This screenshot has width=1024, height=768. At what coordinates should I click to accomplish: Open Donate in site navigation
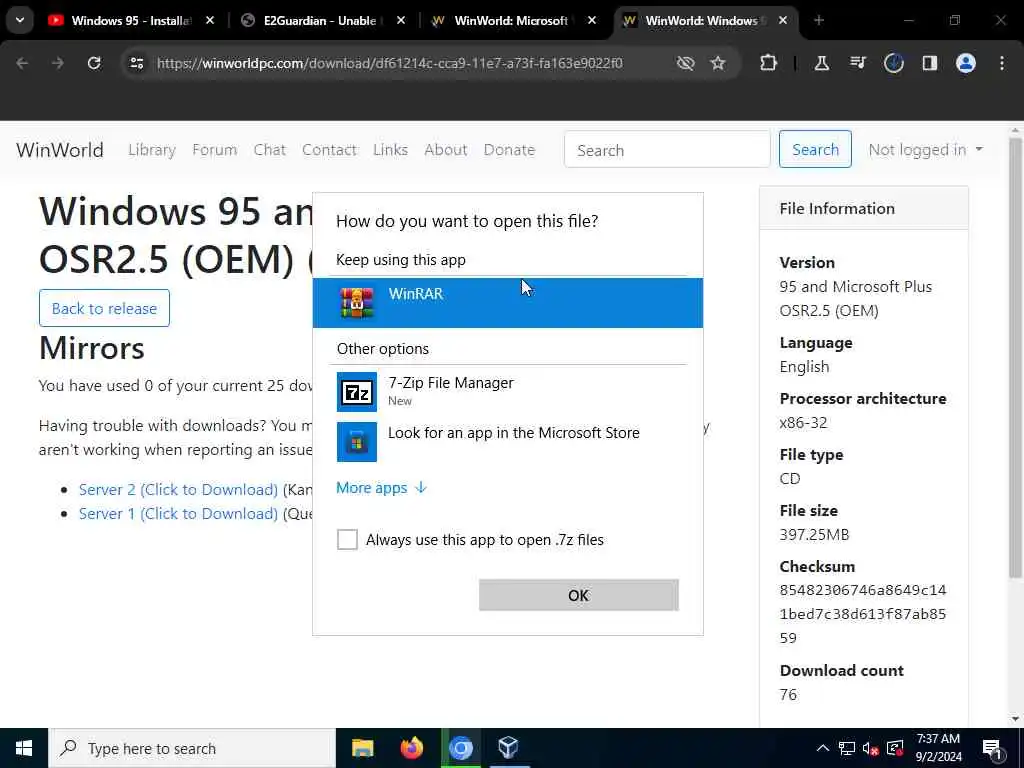pos(509,150)
